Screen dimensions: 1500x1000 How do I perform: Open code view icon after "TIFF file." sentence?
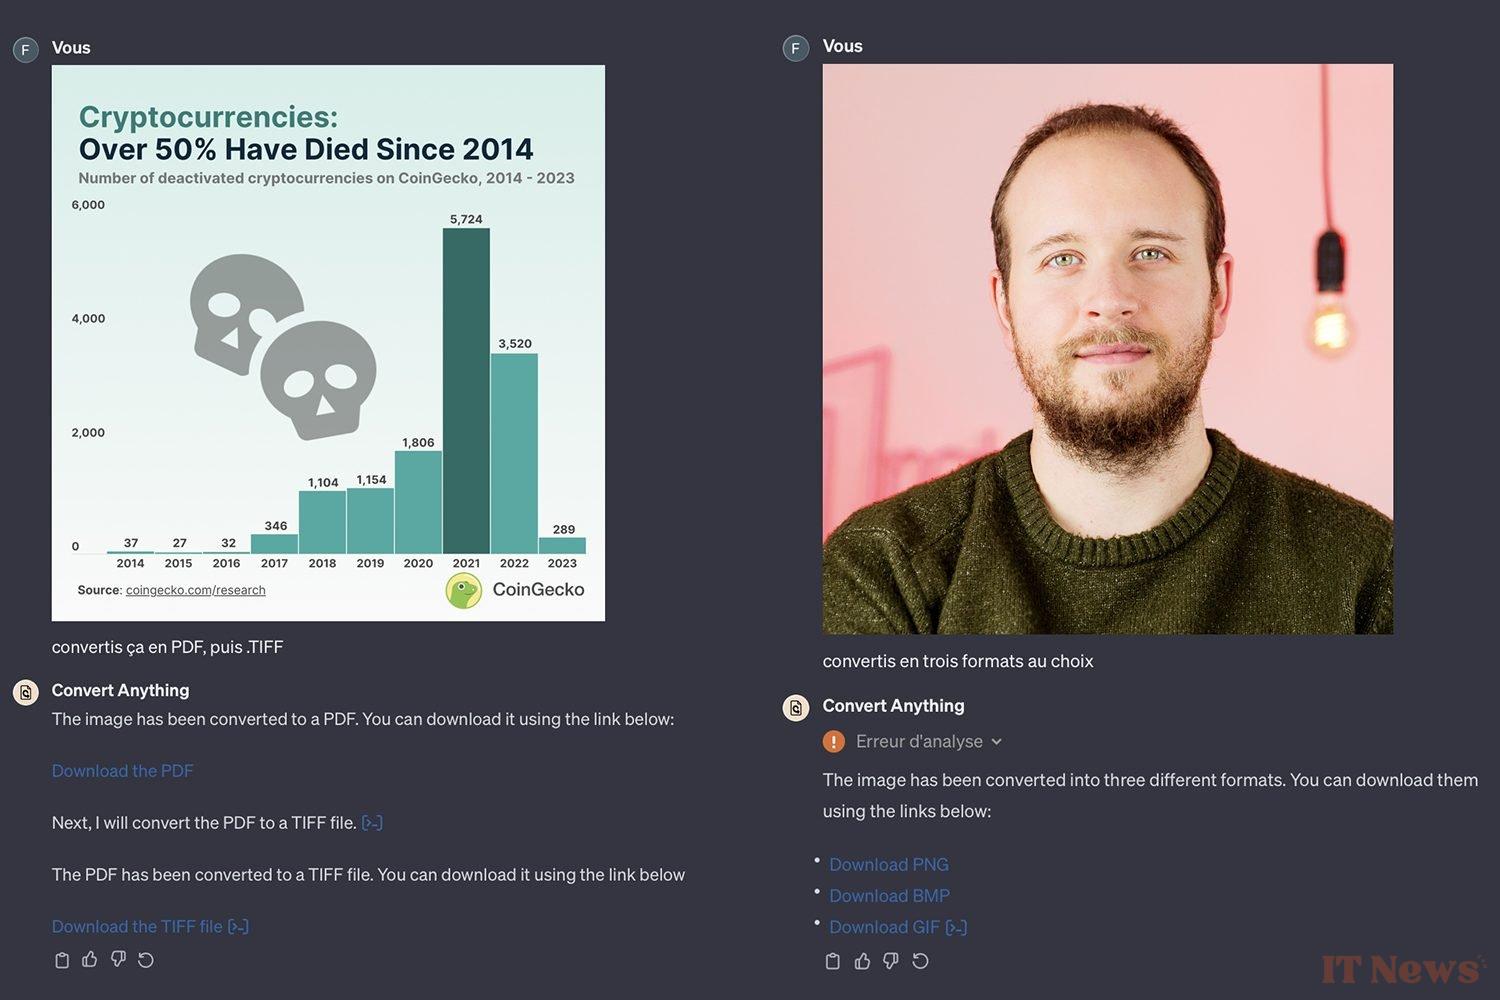pyautogui.click(x=372, y=823)
